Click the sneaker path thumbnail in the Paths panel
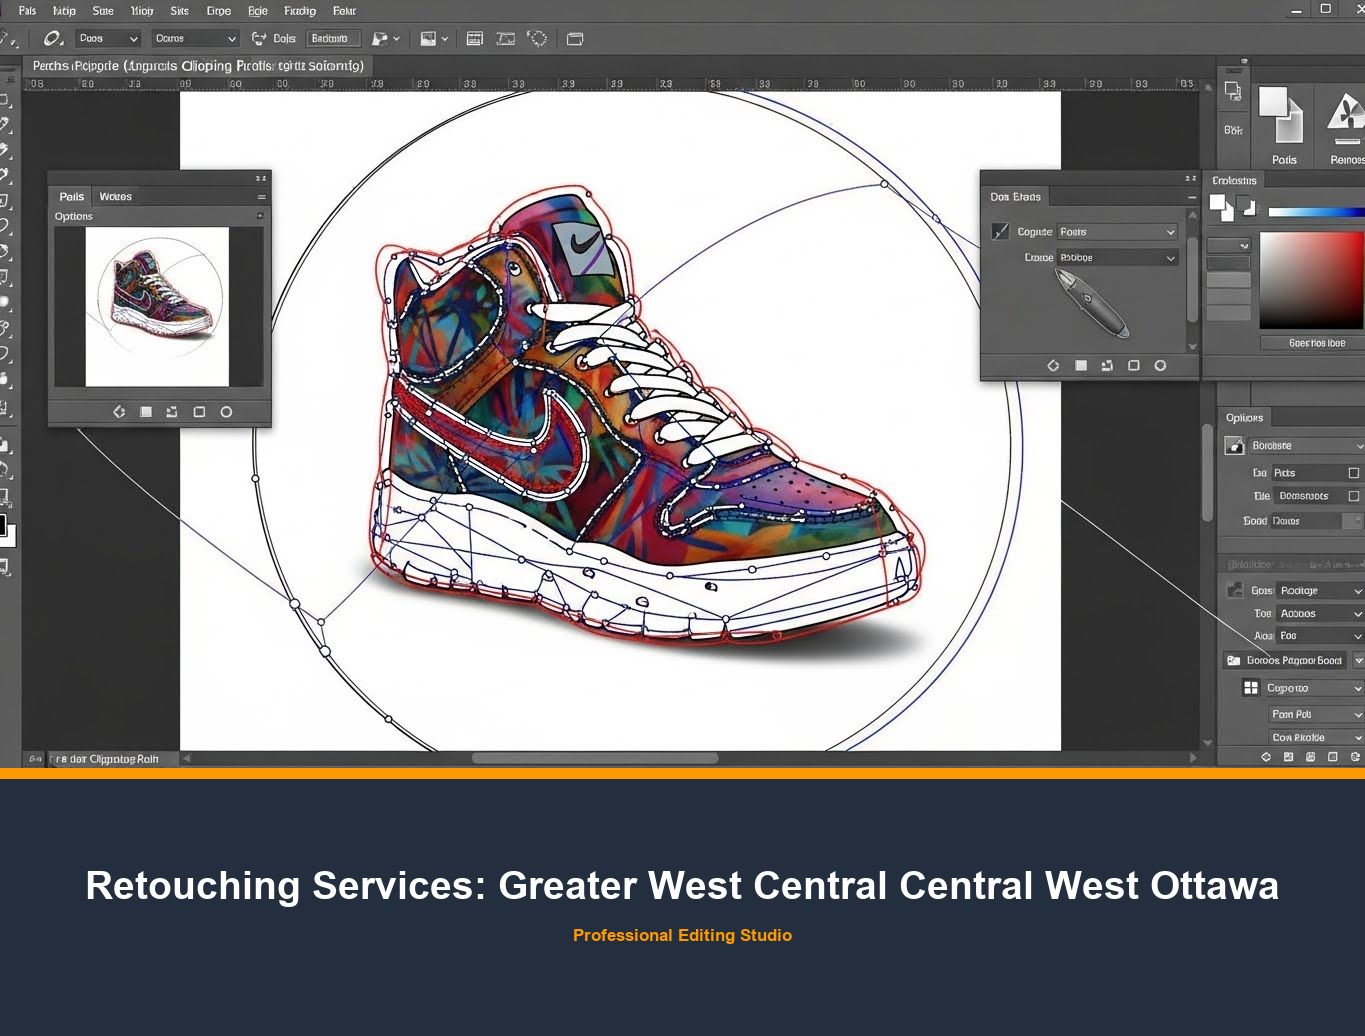Image resolution: width=1365 pixels, height=1036 pixels. [x=157, y=305]
